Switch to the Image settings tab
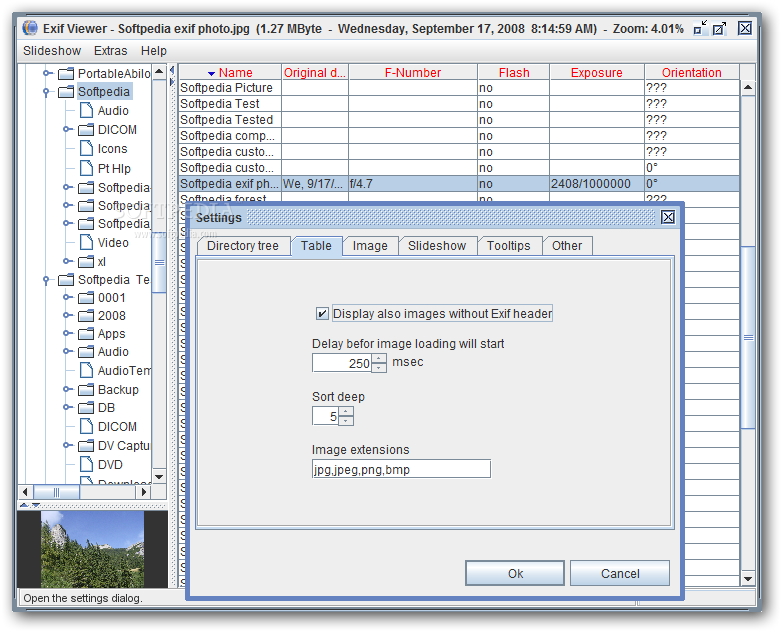 point(370,246)
